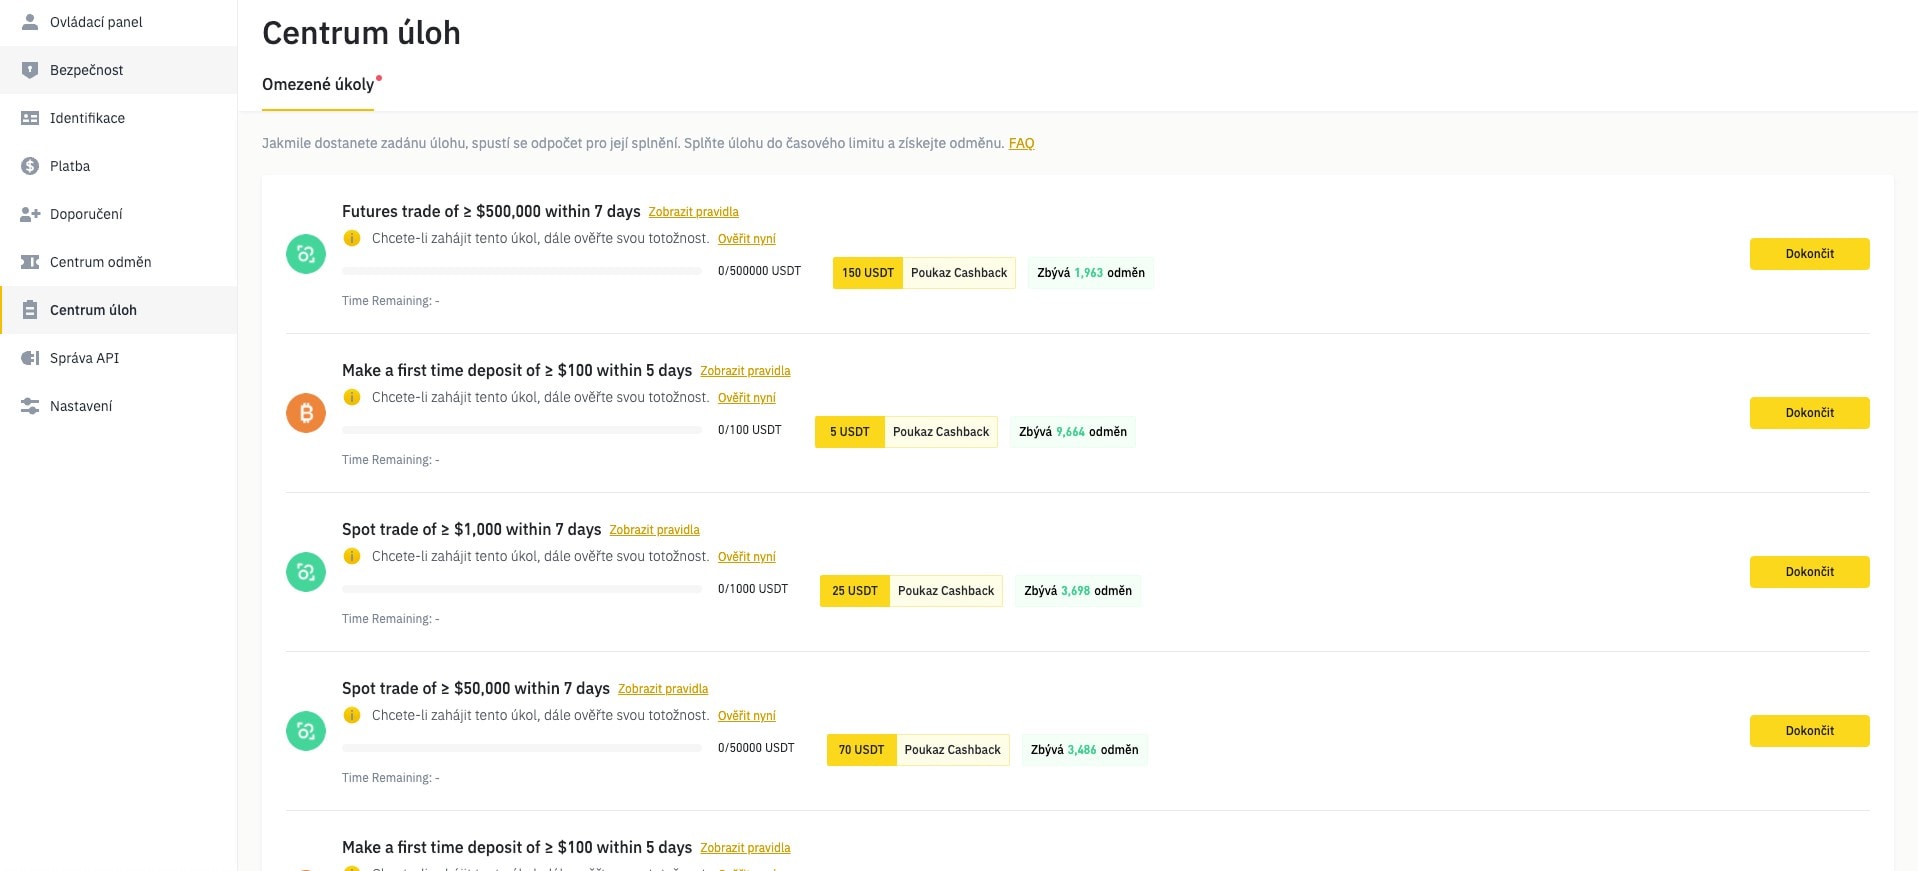Open the FAQ link

click(x=1021, y=143)
